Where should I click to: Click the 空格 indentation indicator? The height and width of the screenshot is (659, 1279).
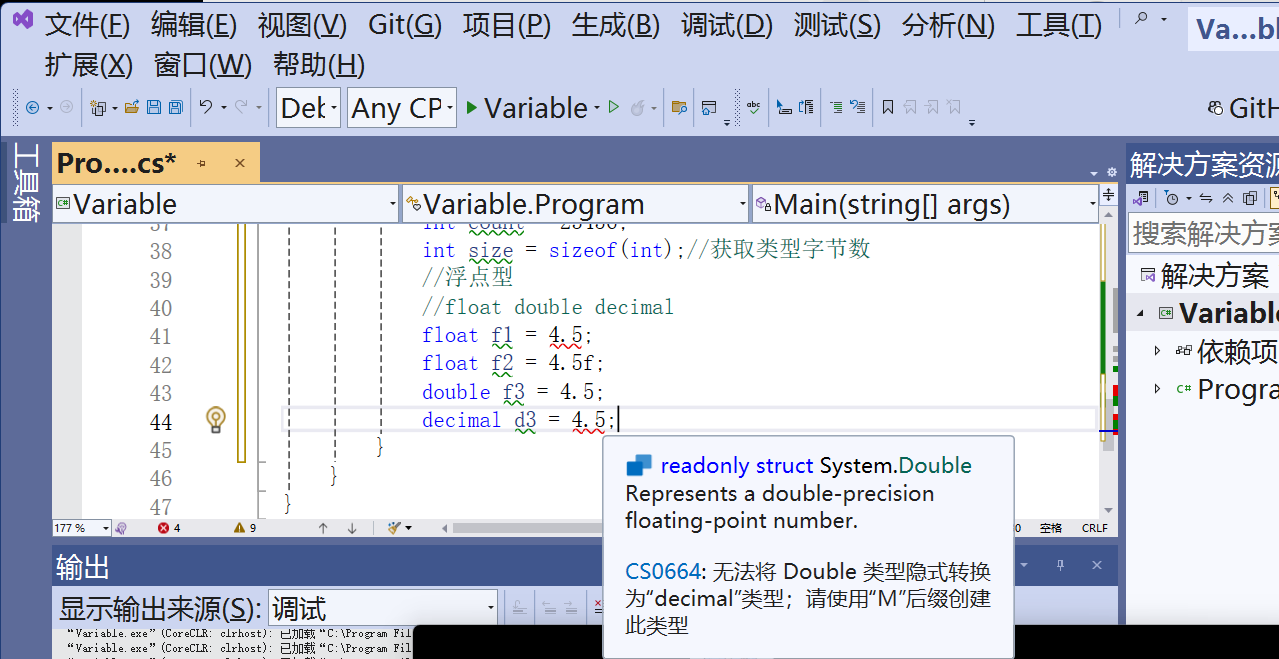tap(1051, 528)
